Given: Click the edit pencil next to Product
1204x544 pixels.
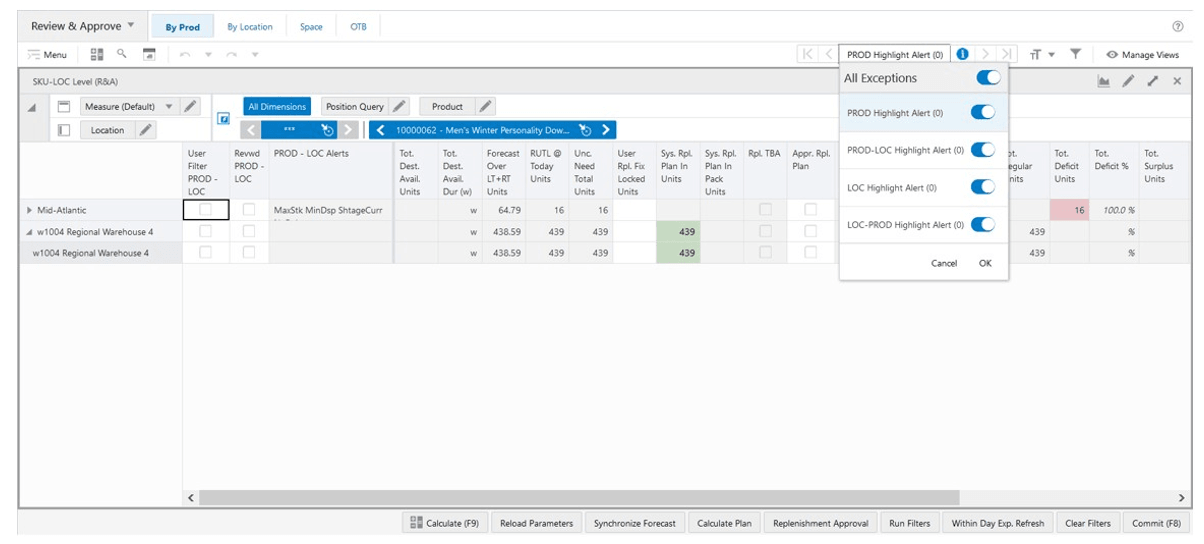Looking at the screenshot, I should [x=483, y=106].
